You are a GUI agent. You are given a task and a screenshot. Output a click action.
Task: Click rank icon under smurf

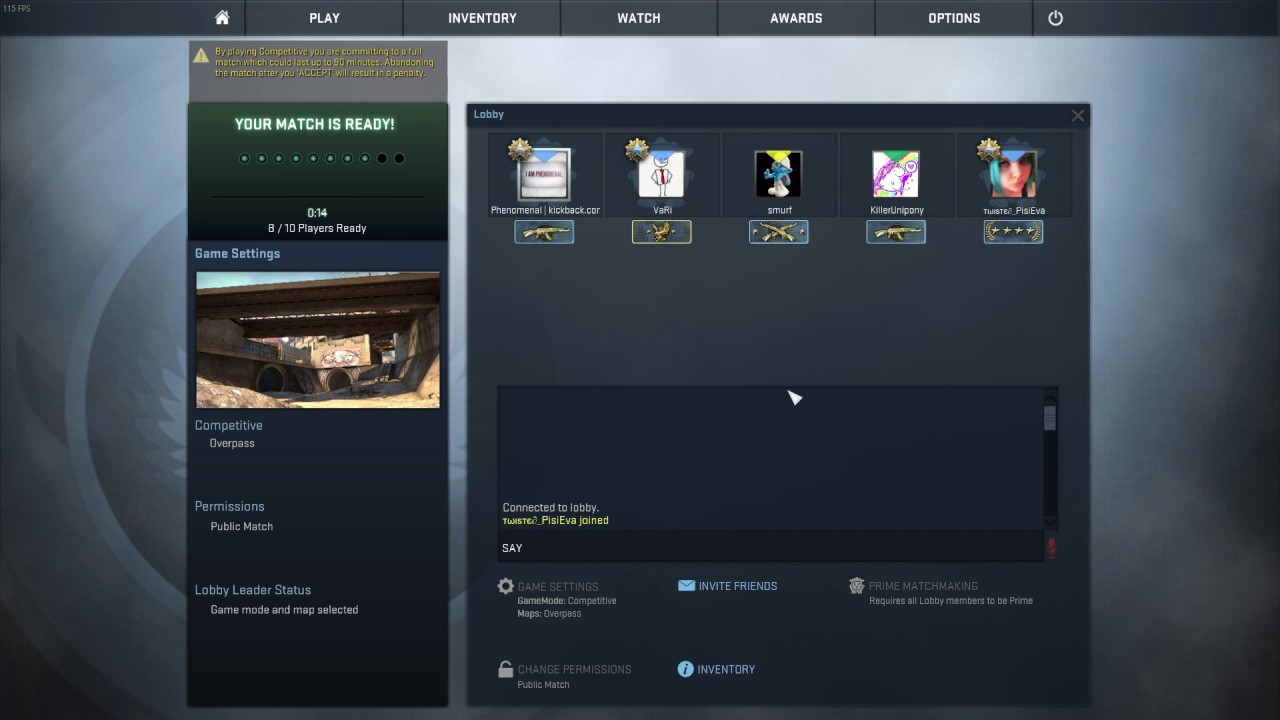(x=778, y=232)
